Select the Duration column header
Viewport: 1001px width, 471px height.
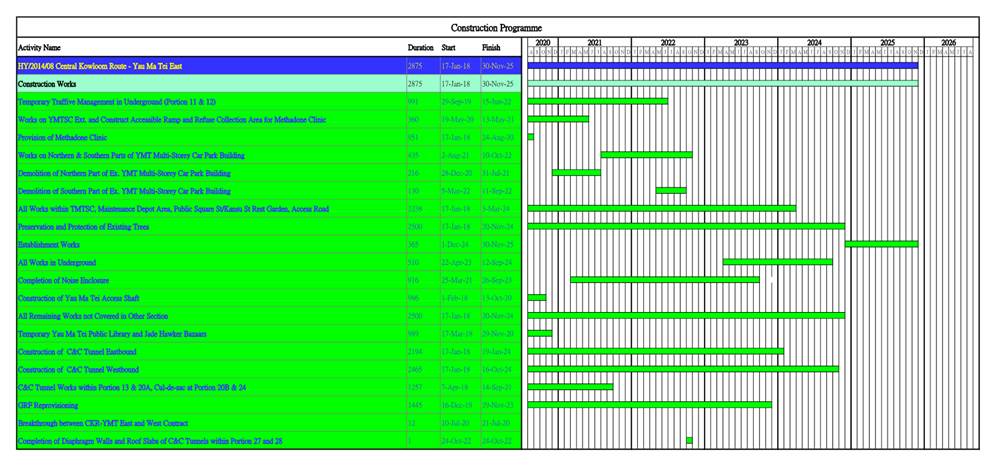click(420, 48)
